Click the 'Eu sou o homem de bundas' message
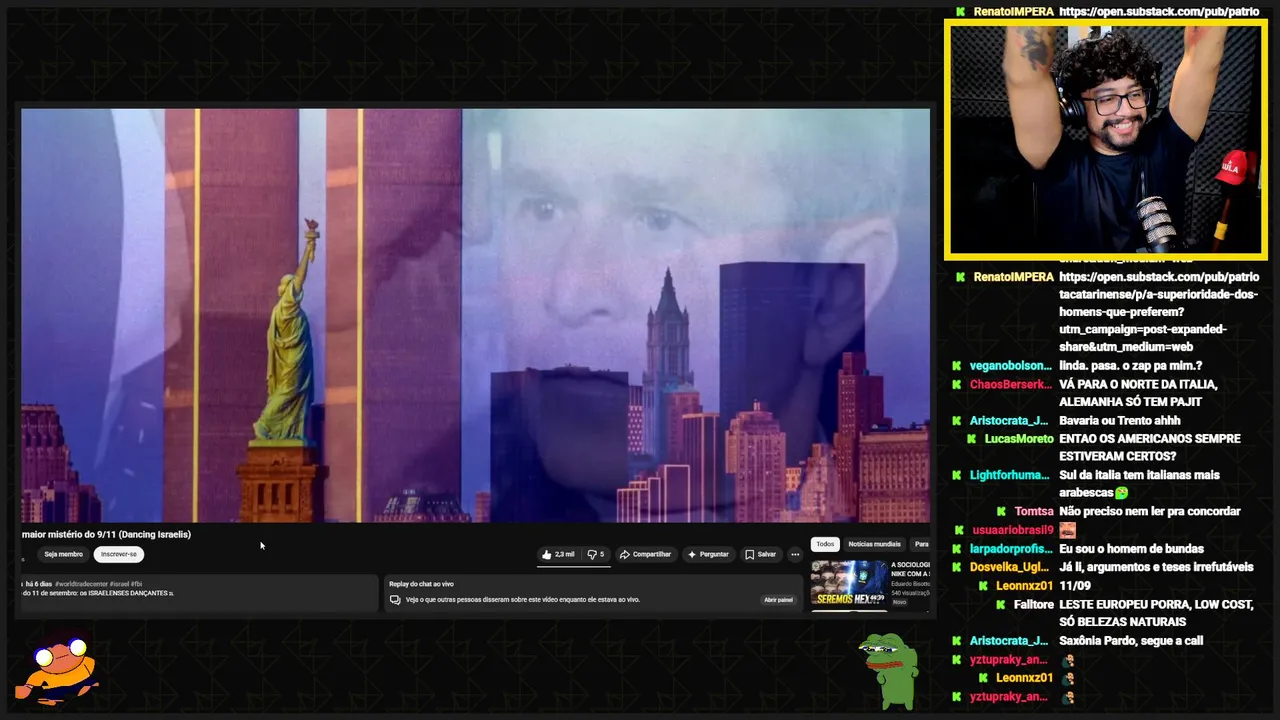This screenshot has width=1280, height=720. 1131,549
